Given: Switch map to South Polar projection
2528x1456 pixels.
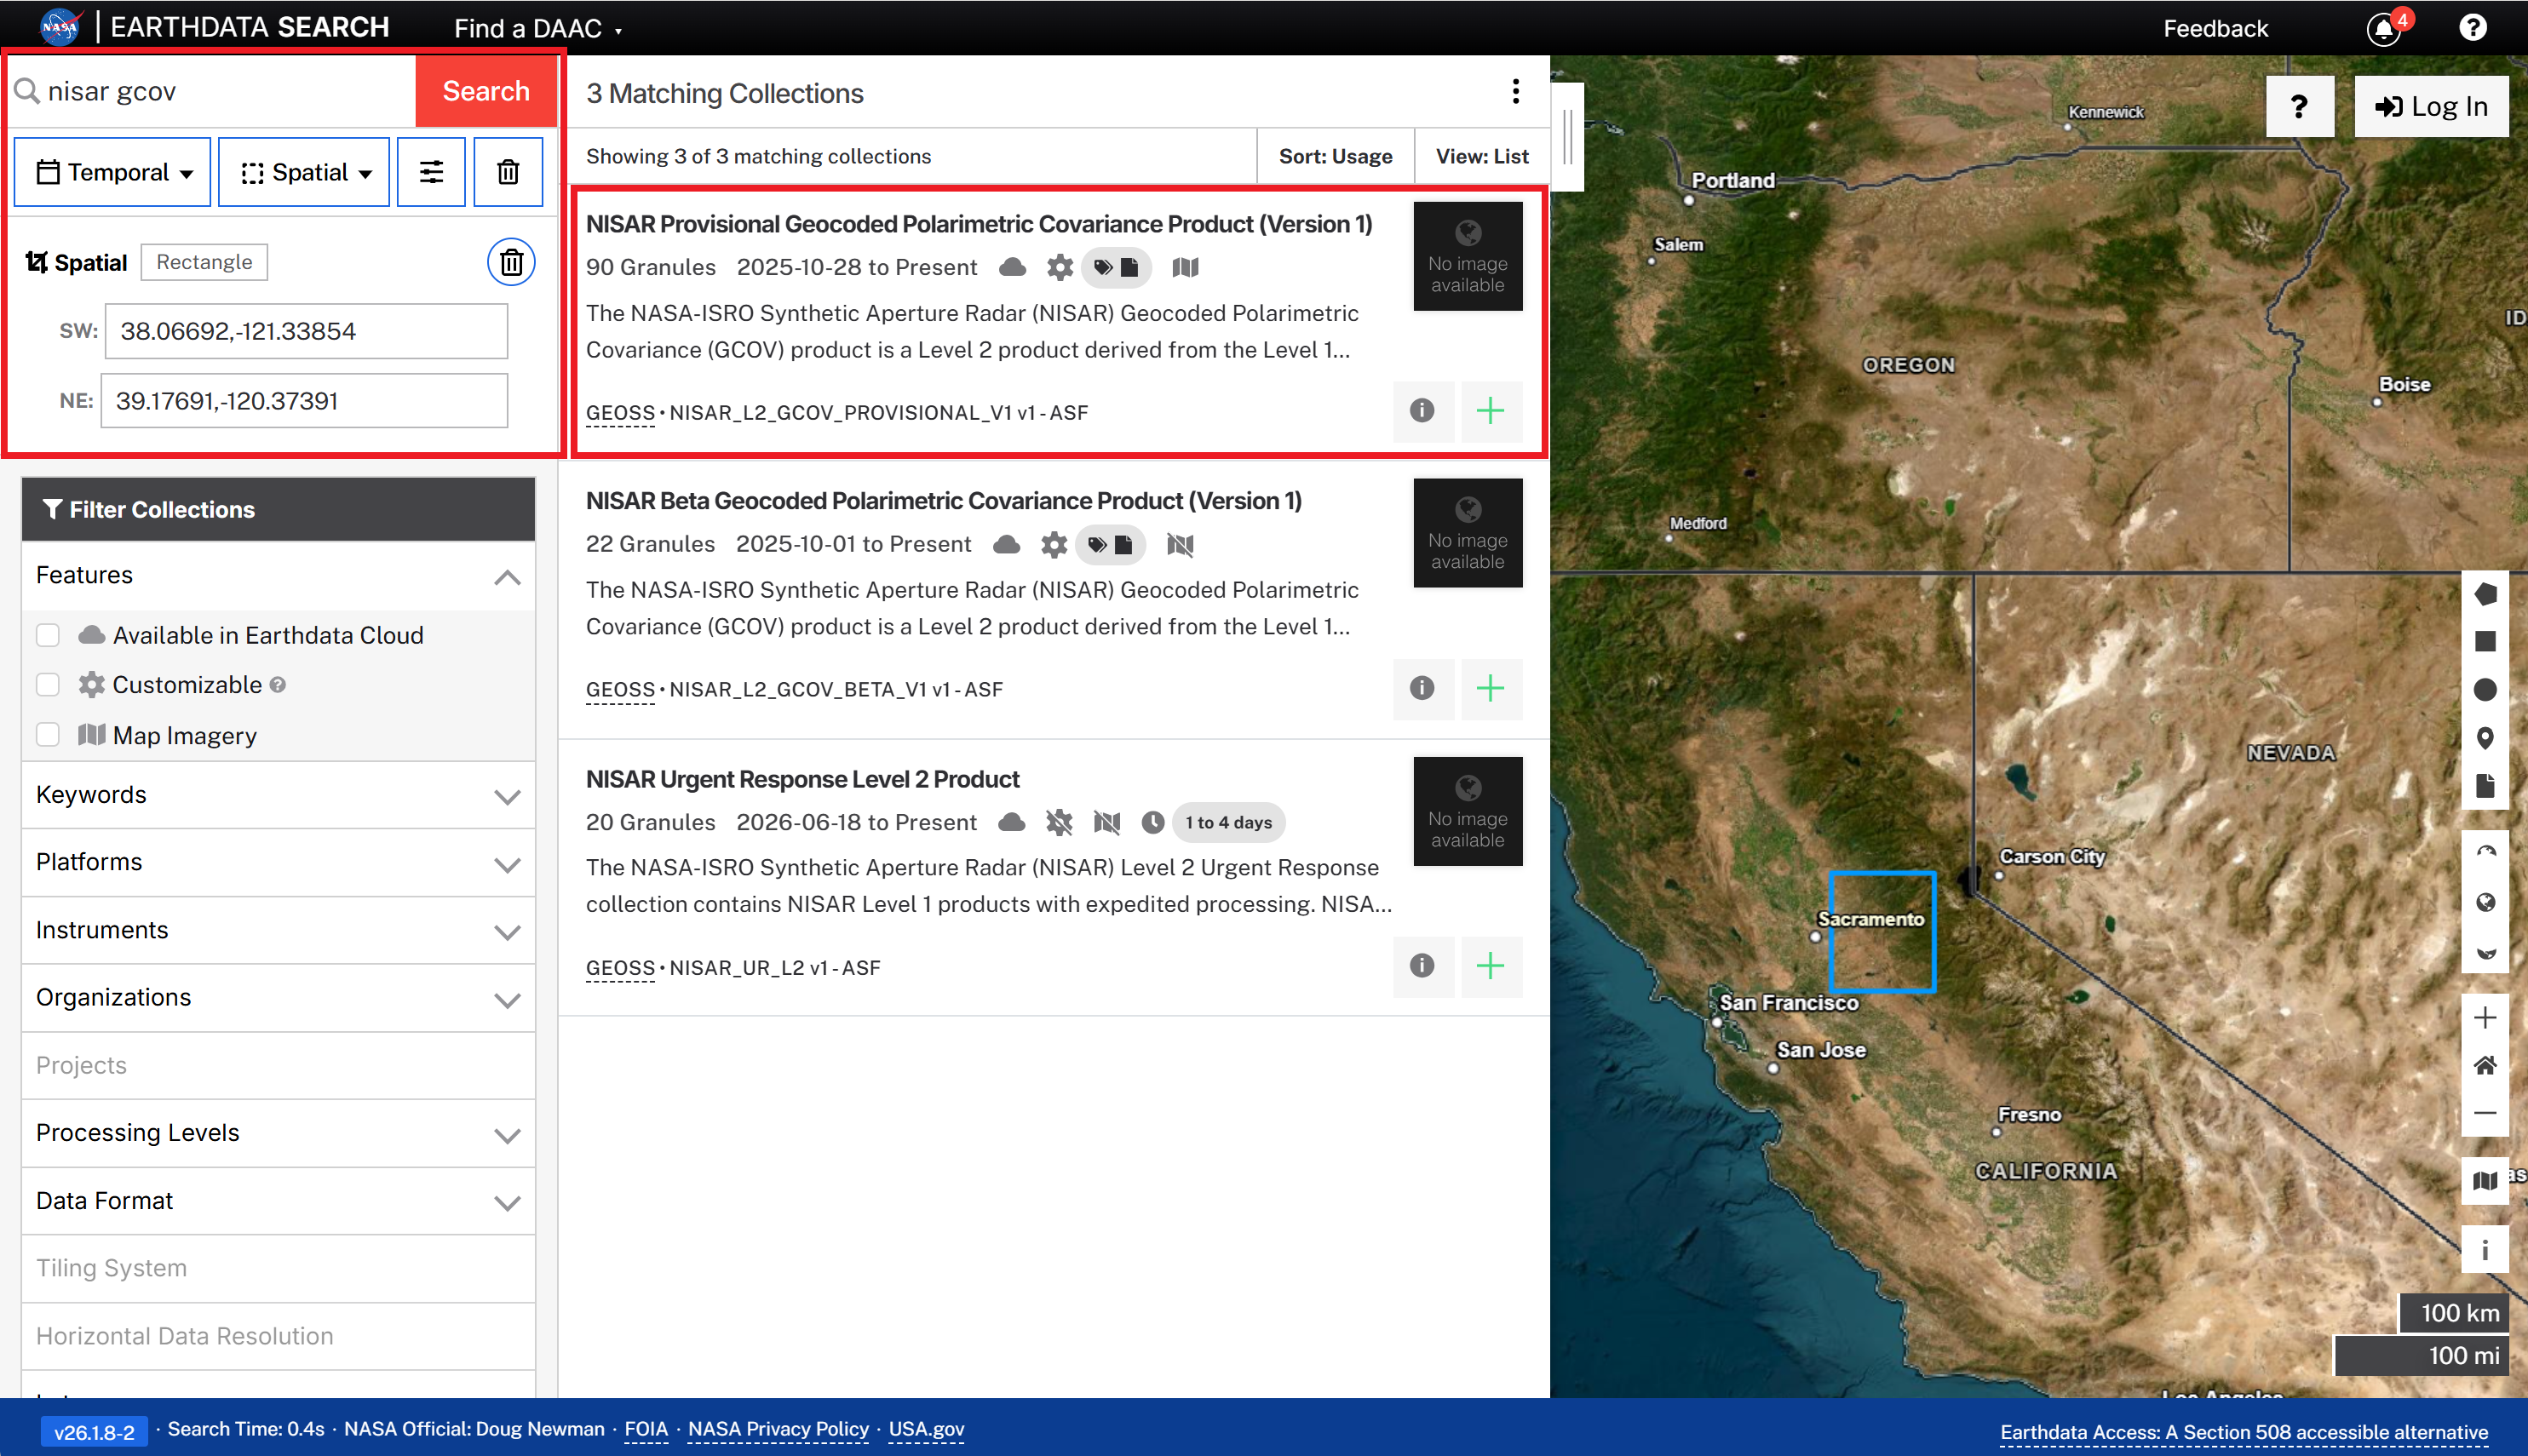Looking at the screenshot, I should pos(2485,950).
